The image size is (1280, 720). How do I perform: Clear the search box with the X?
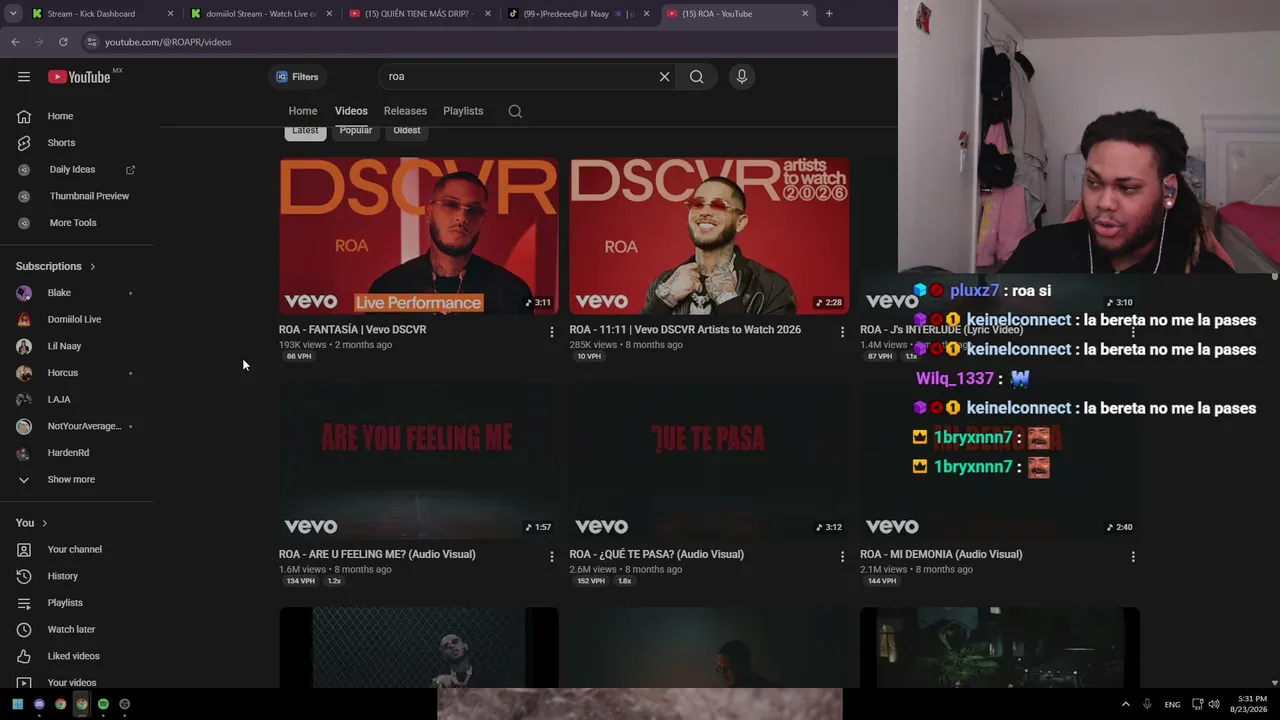pos(664,77)
